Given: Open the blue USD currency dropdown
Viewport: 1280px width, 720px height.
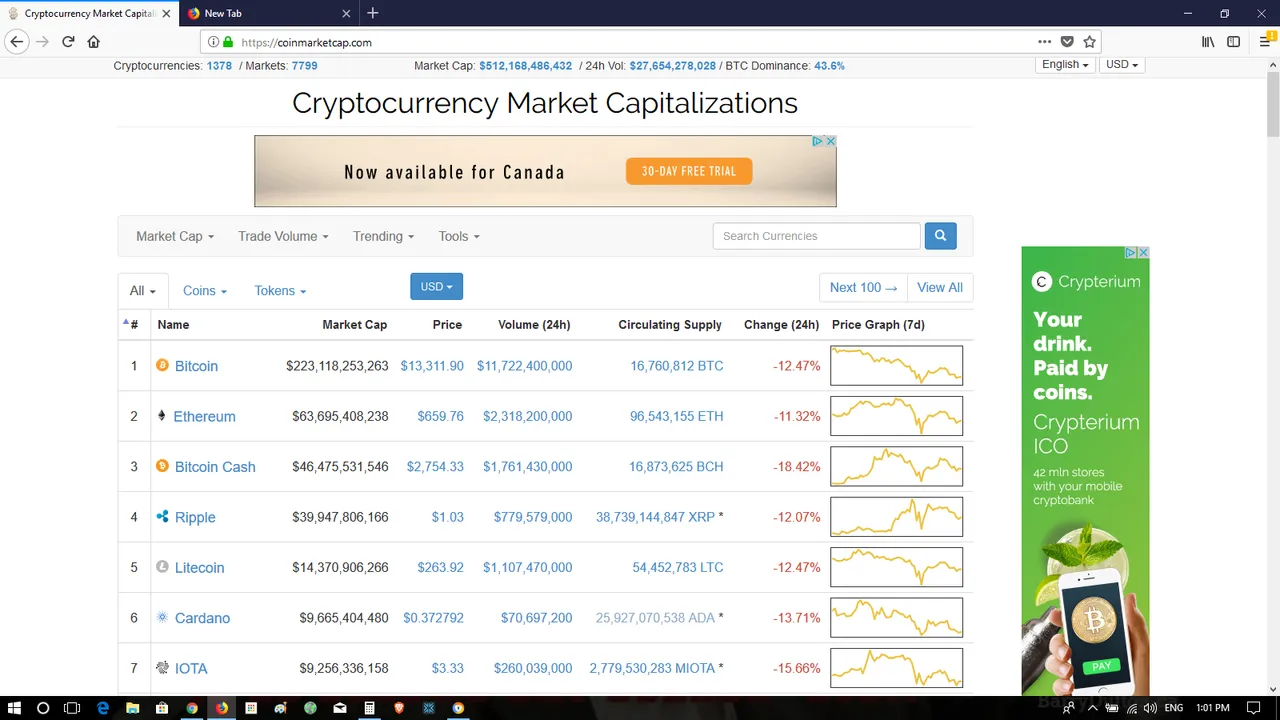Looking at the screenshot, I should coord(436,286).
